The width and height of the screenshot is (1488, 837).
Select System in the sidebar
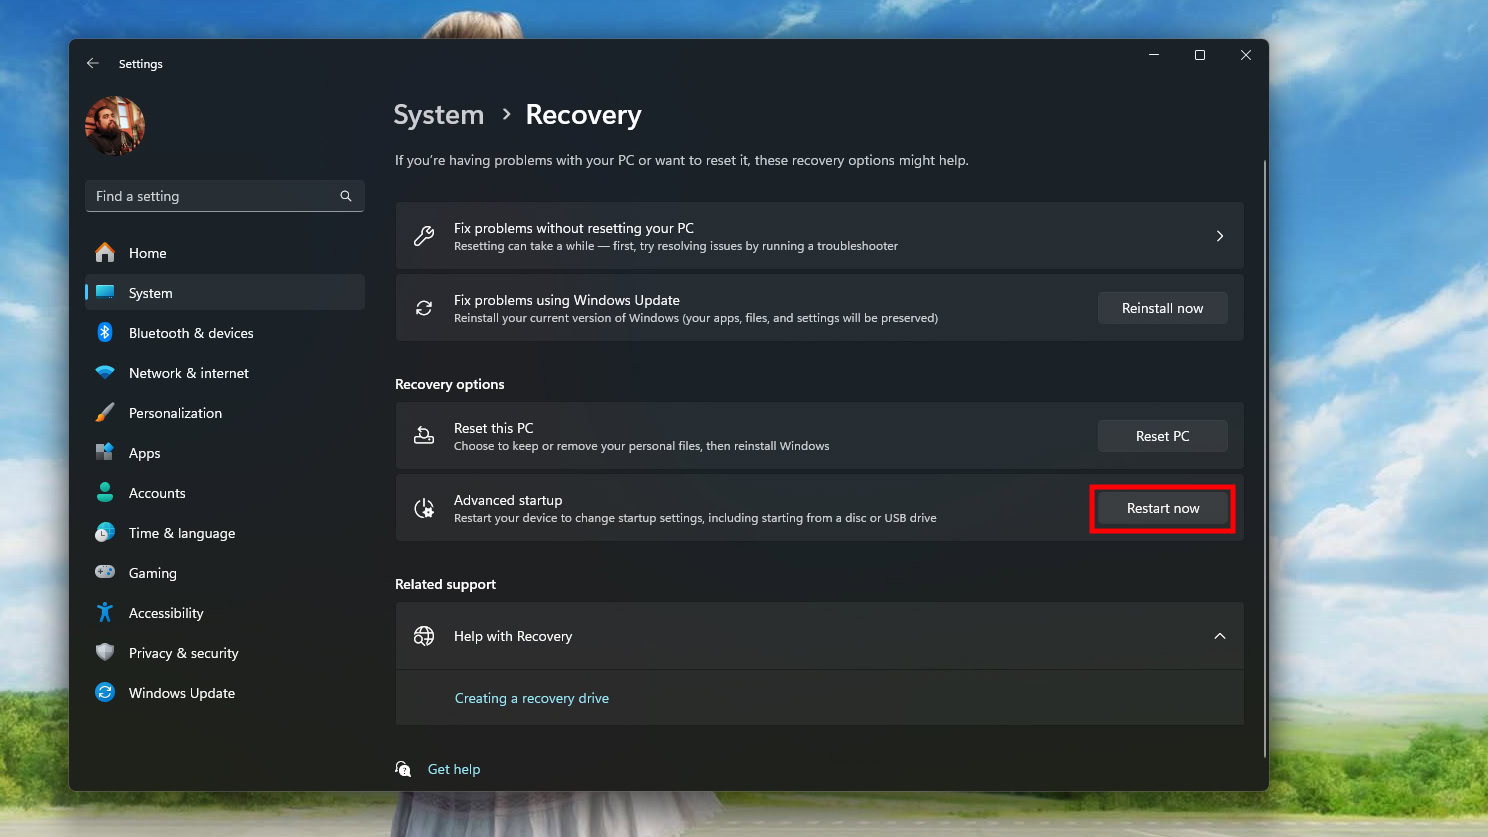[x=225, y=293]
